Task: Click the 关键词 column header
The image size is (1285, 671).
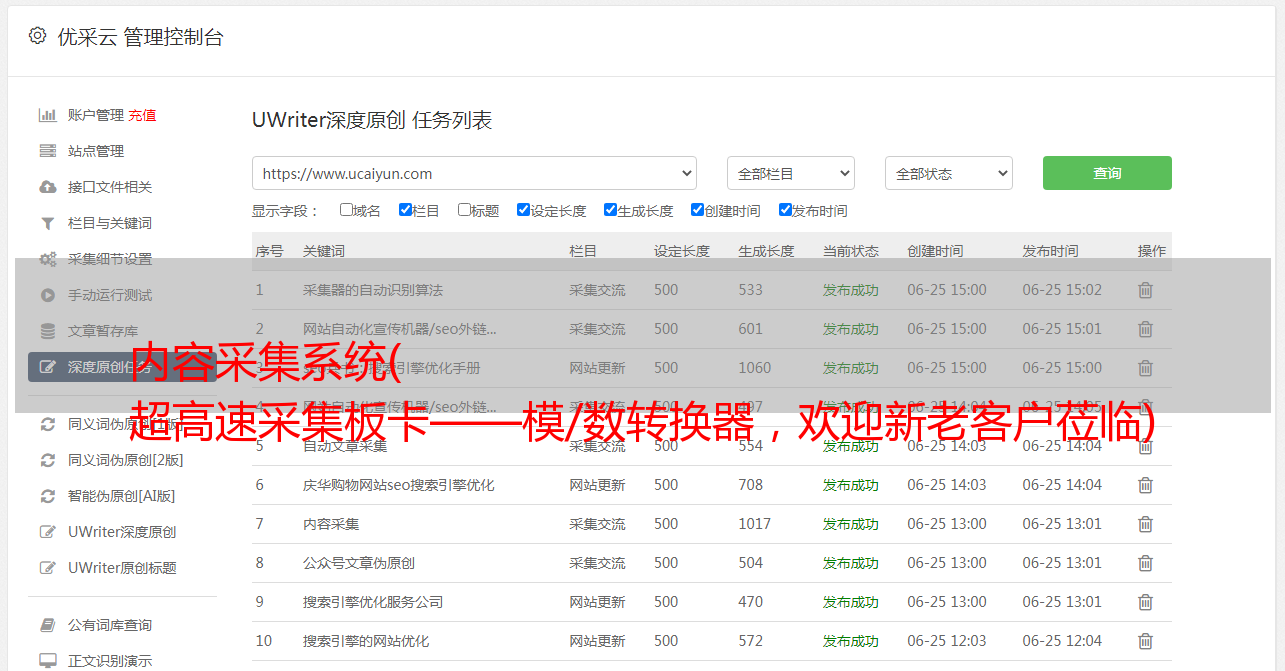Action: (324, 251)
